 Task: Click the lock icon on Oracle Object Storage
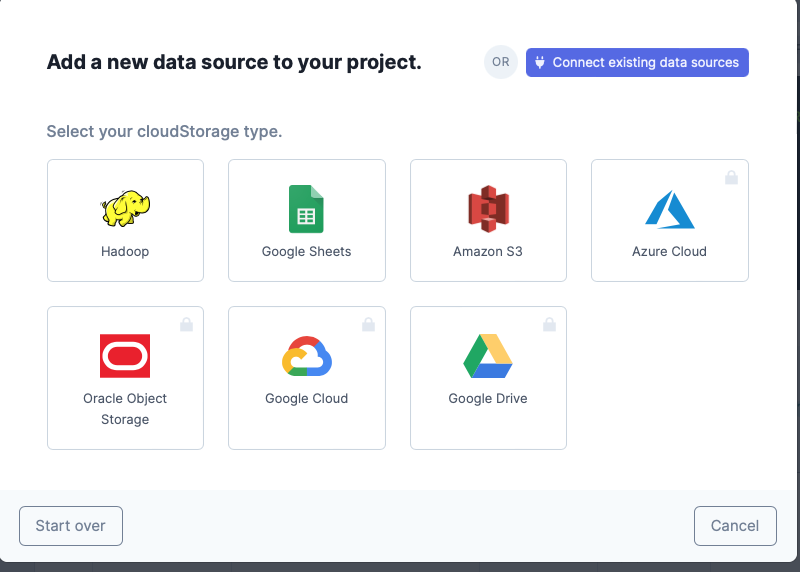[186, 324]
